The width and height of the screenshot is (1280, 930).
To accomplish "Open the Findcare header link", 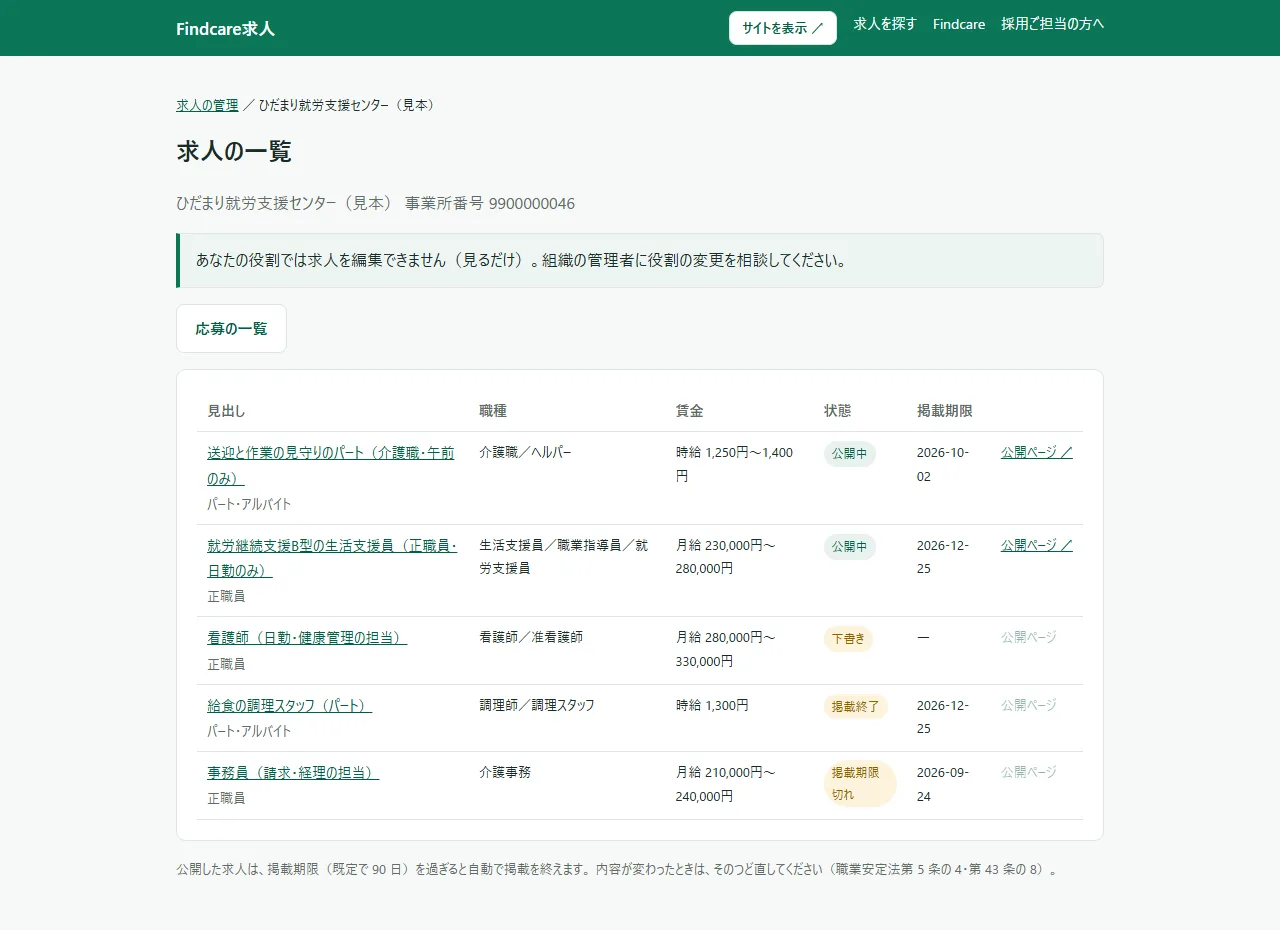I will (x=959, y=24).
